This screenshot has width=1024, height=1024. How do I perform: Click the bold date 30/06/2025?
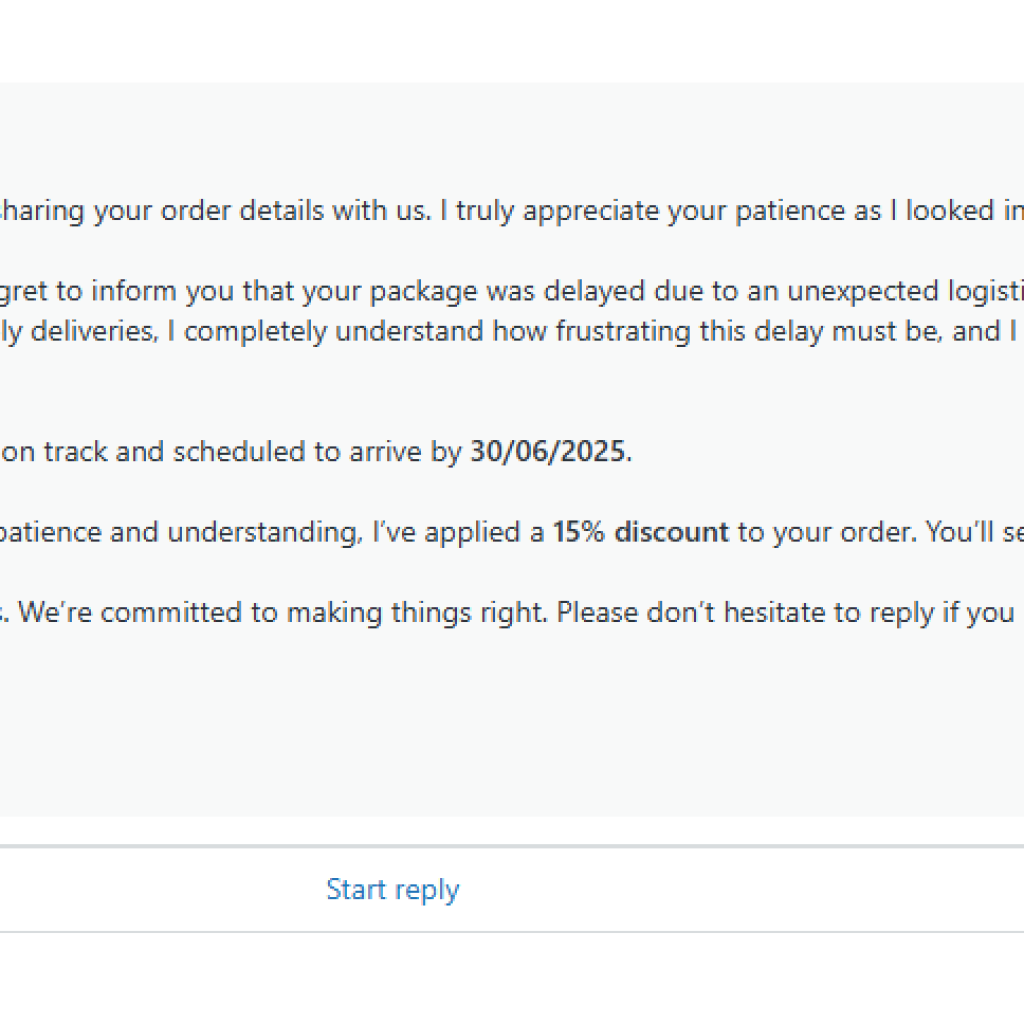point(549,452)
